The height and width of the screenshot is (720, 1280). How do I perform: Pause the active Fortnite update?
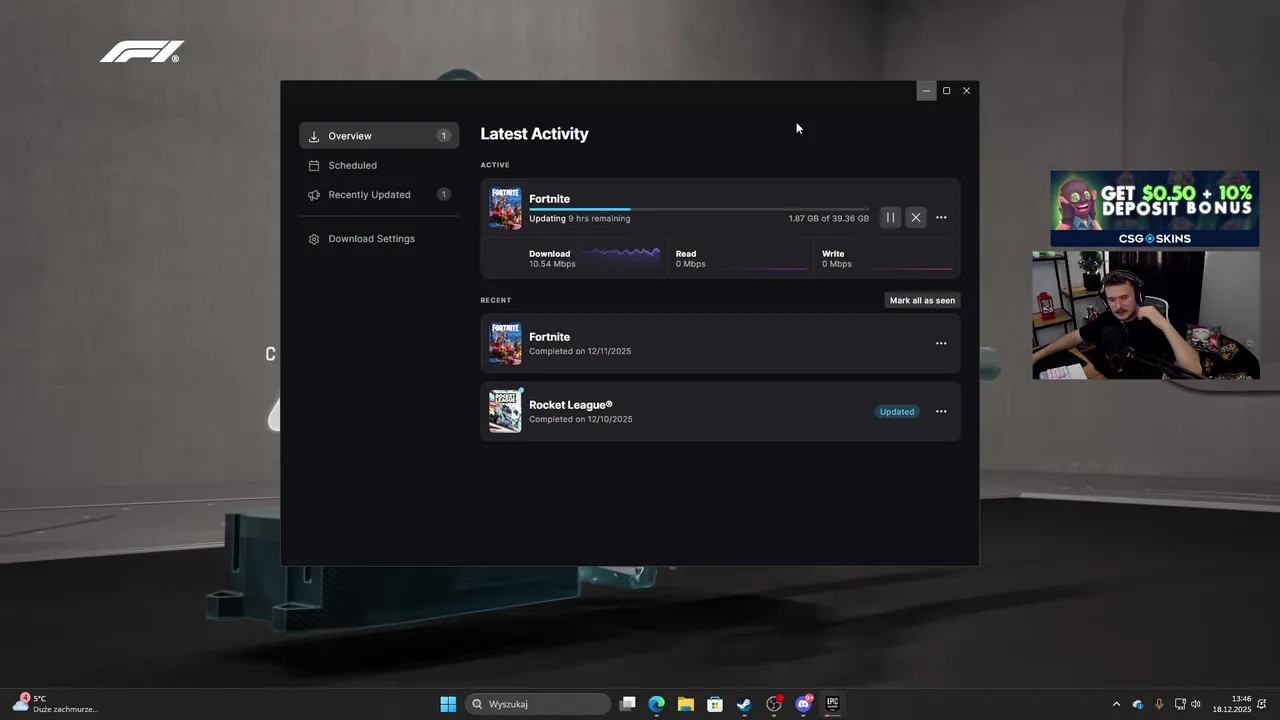(x=890, y=217)
